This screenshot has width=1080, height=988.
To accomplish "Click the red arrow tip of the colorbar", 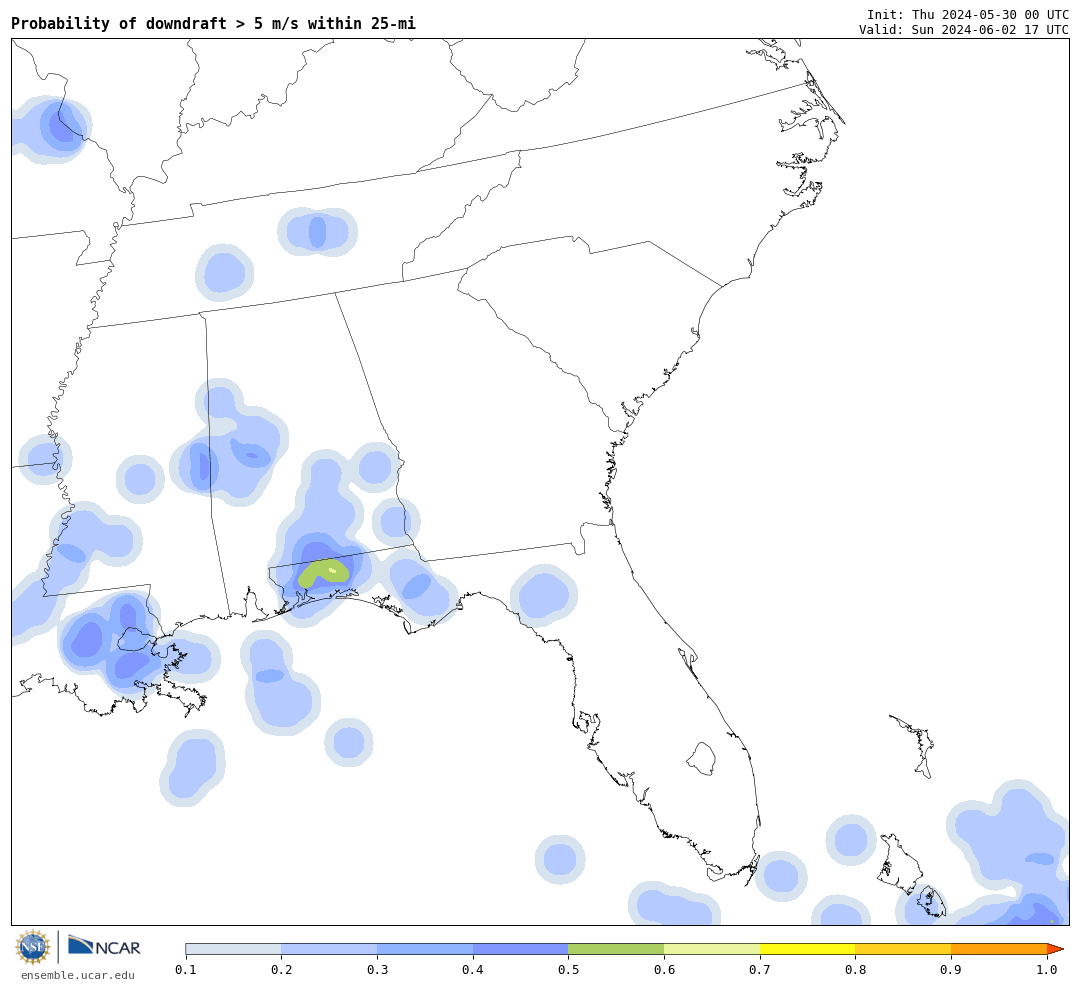I will (1055, 949).
